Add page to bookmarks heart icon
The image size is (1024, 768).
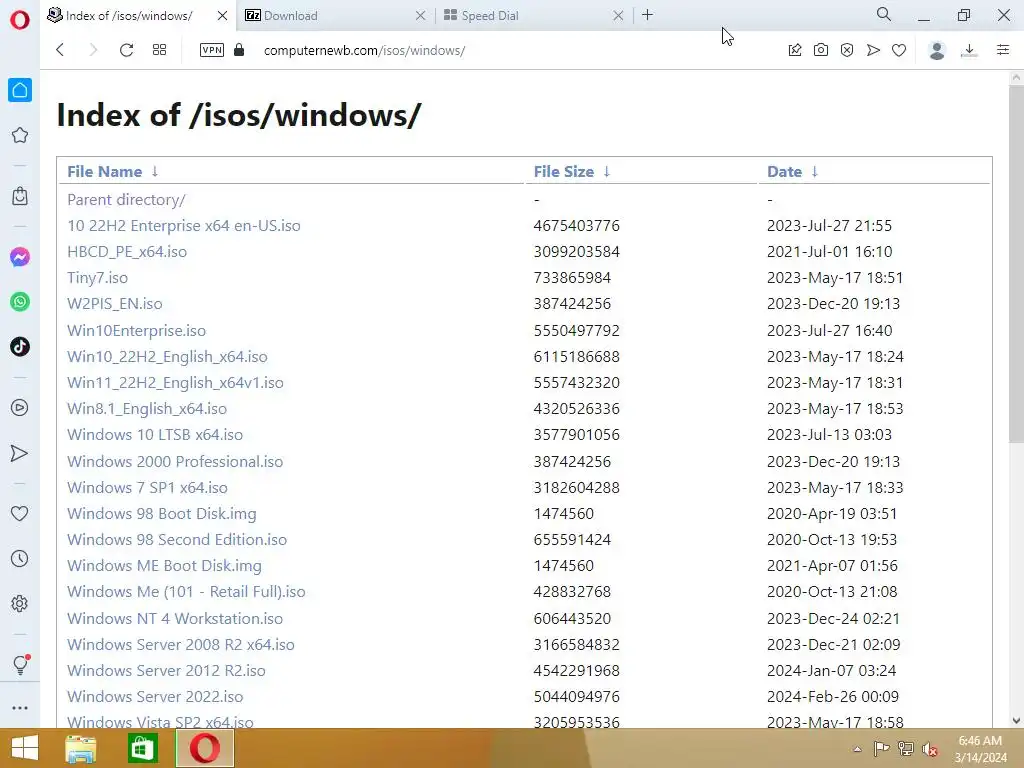click(899, 50)
